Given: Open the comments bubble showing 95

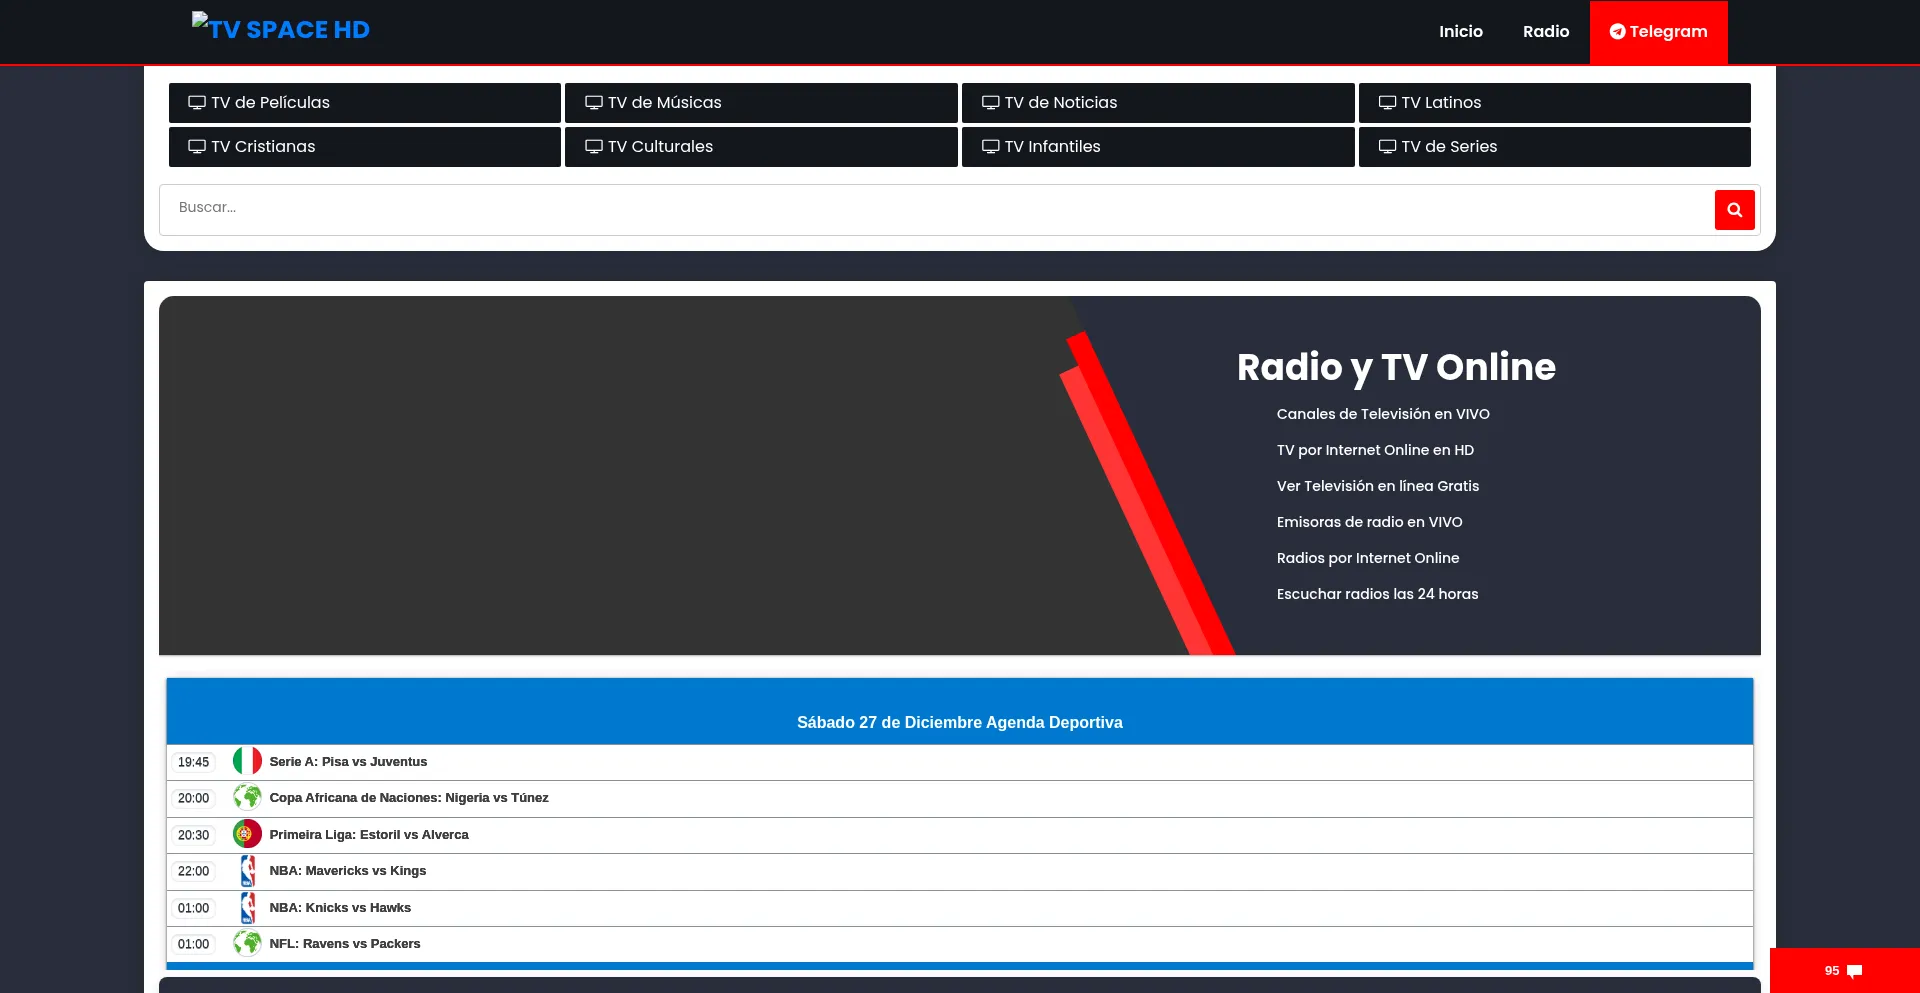Looking at the screenshot, I should pos(1845,970).
